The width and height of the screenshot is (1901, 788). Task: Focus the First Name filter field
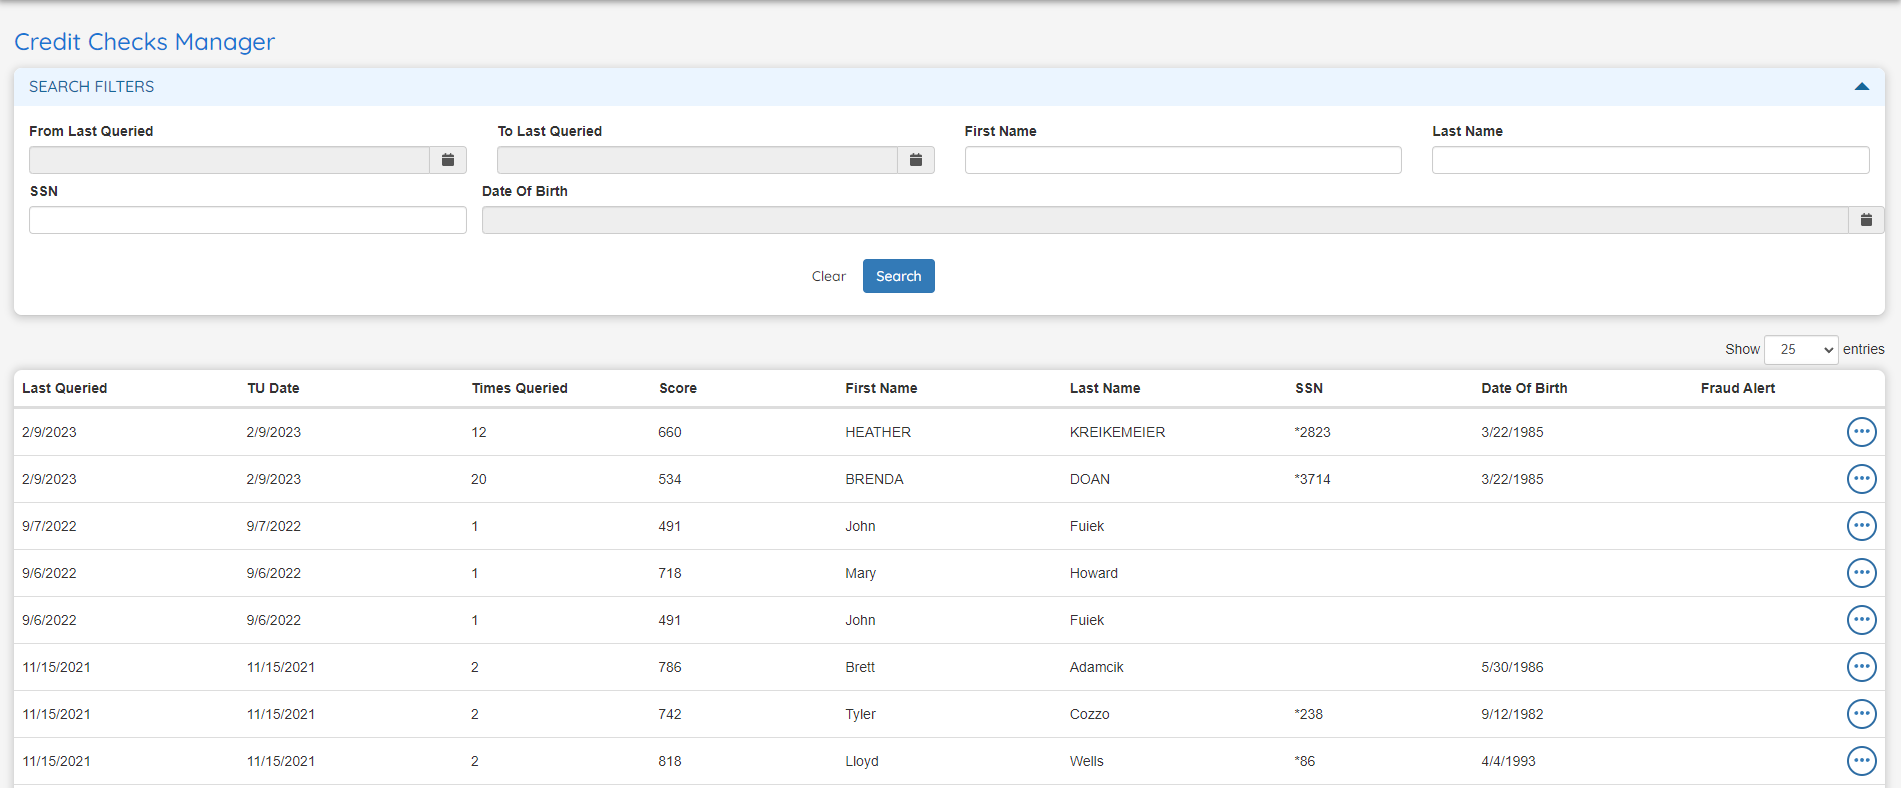click(x=1183, y=160)
